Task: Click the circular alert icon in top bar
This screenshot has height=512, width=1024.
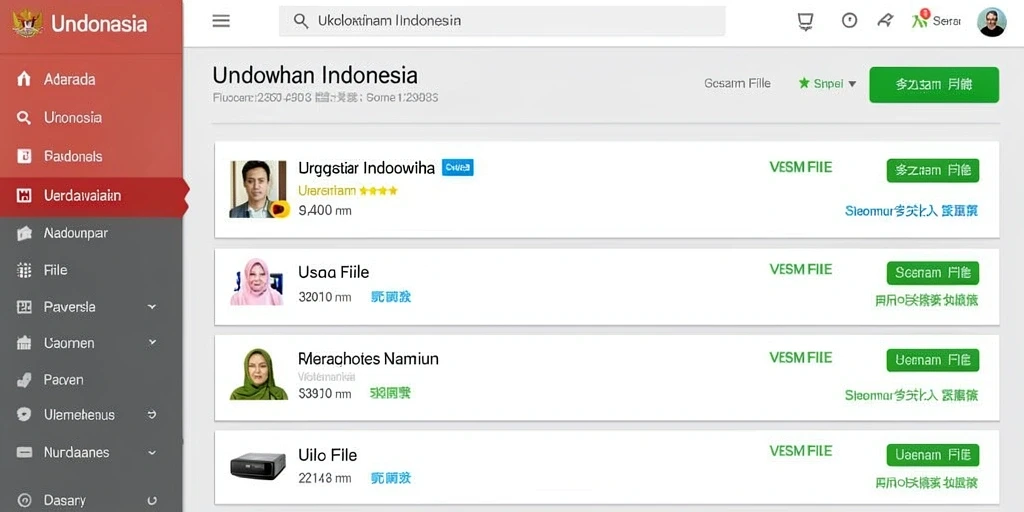Action: [849, 21]
